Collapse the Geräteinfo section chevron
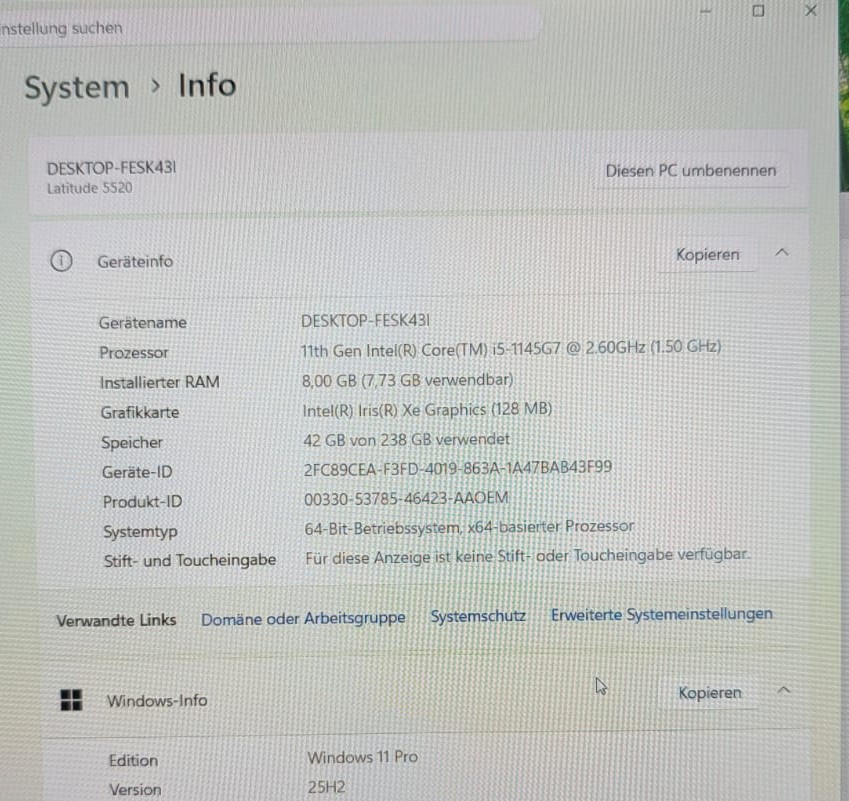The height and width of the screenshot is (801, 849). coord(782,252)
